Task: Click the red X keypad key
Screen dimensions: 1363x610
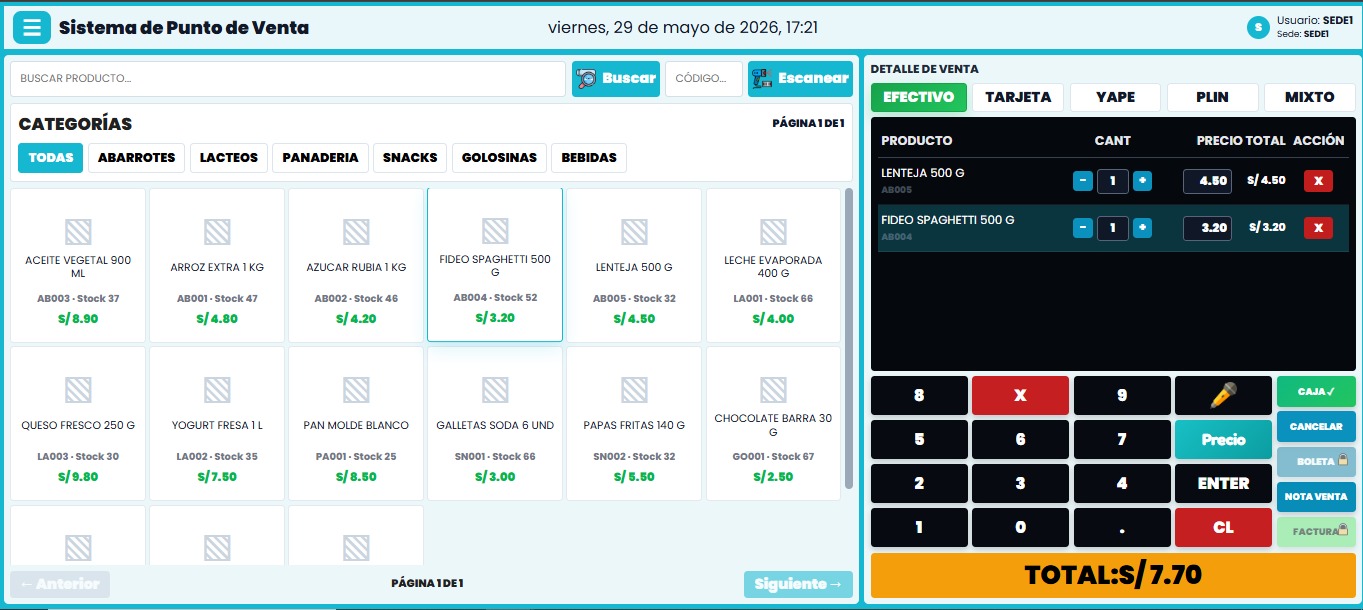Action: (1020, 395)
